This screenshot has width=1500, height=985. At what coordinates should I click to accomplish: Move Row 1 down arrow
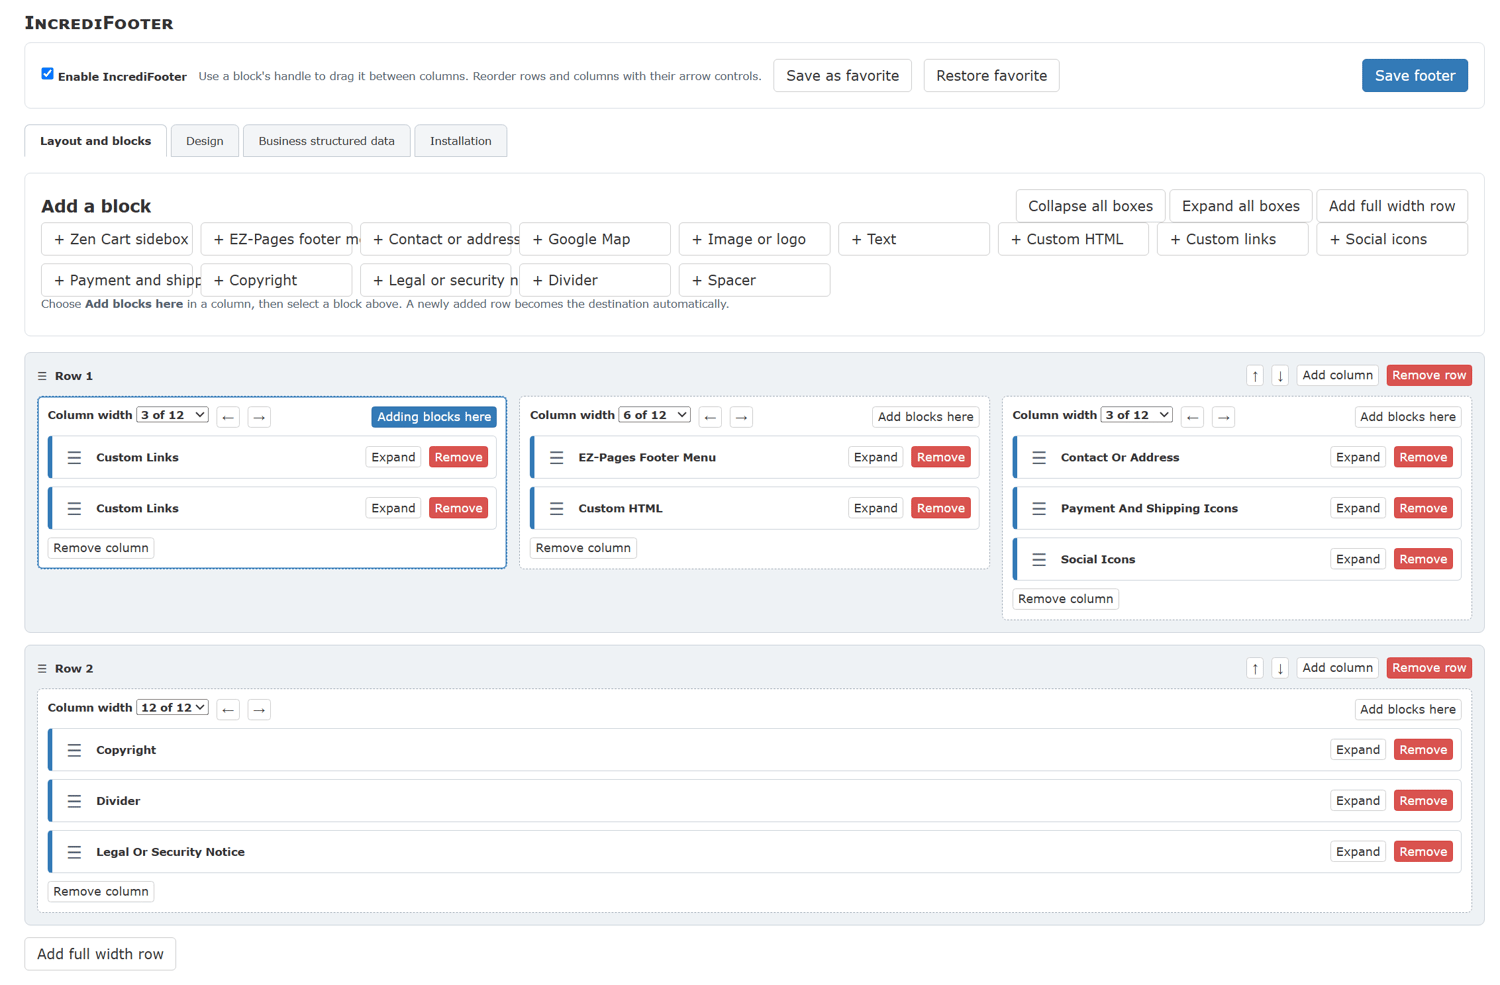[x=1280, y=376]
